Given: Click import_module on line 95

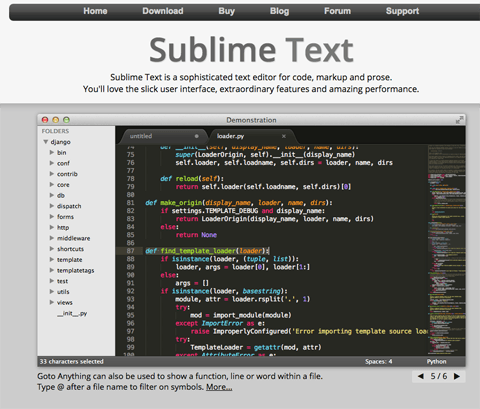Looking at the screenshot, I should 237,315.
